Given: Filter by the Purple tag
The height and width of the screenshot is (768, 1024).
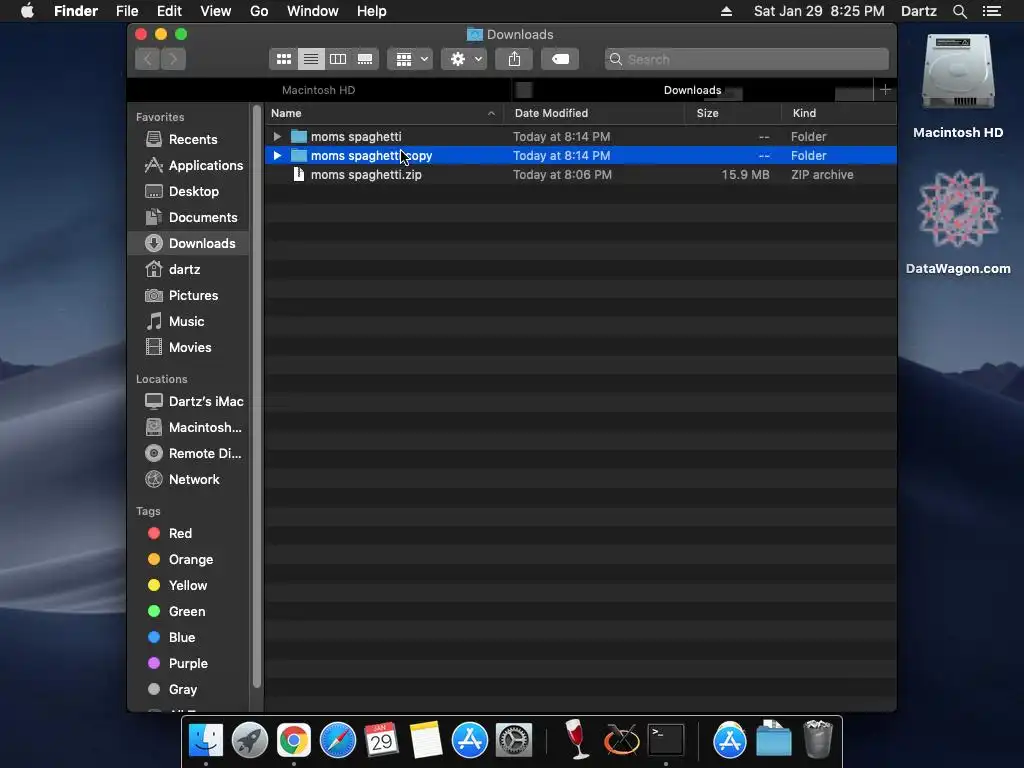Looking at the screenshot, I should coord(189,664).
